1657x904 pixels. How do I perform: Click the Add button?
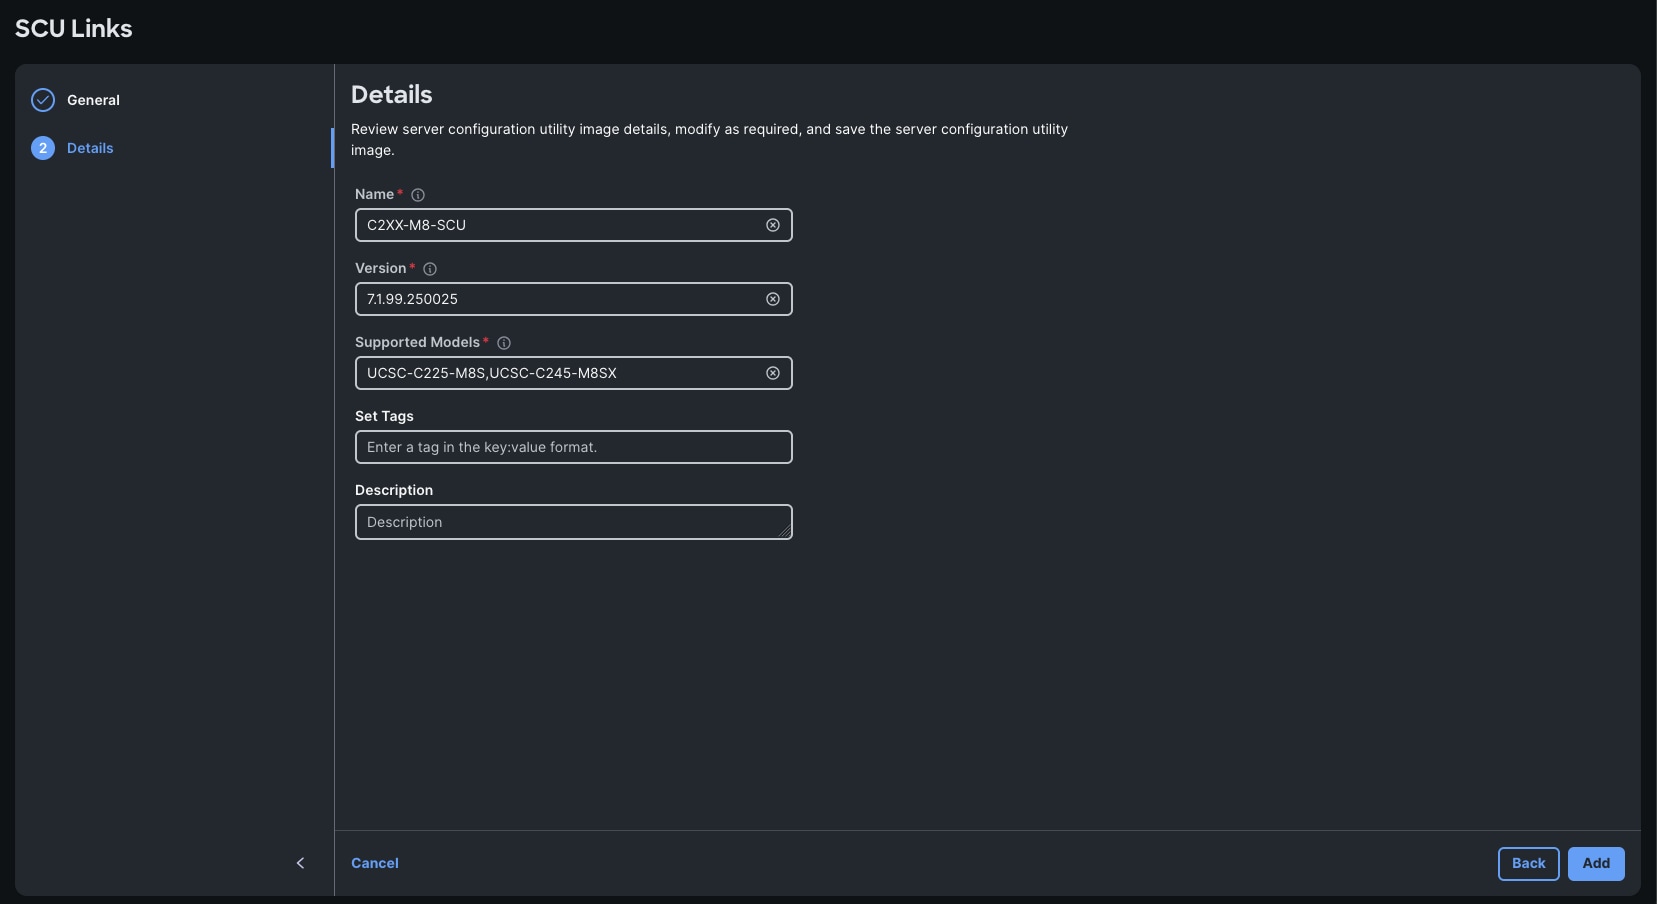click(1595, 863)
